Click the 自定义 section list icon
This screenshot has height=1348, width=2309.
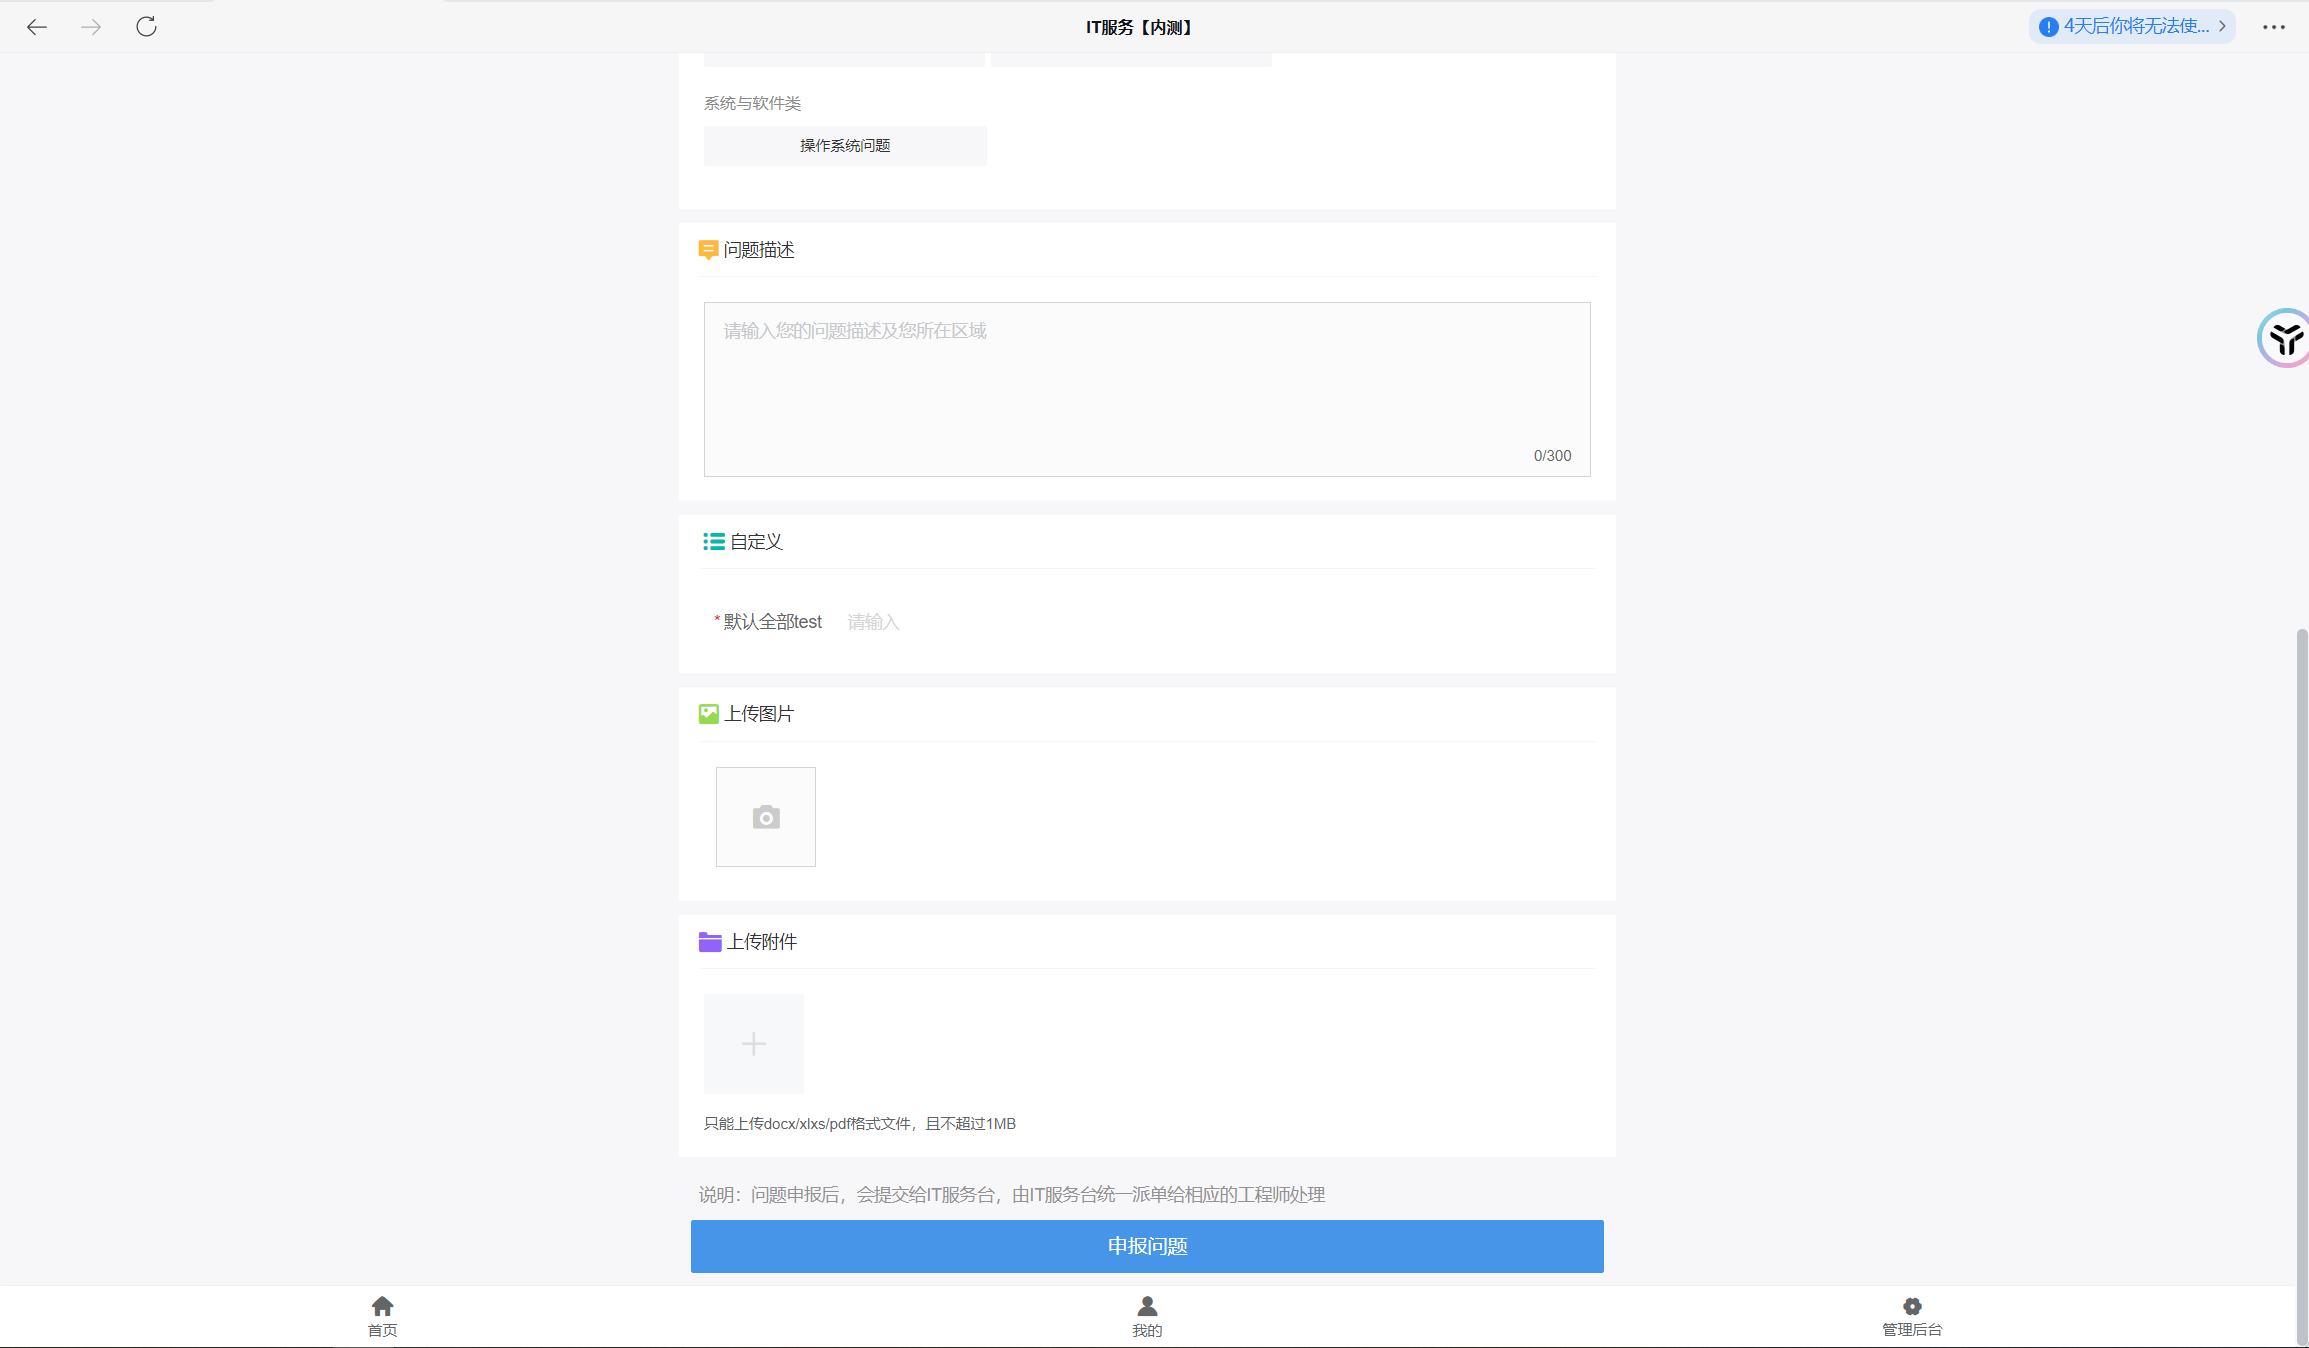coord(713,542)
